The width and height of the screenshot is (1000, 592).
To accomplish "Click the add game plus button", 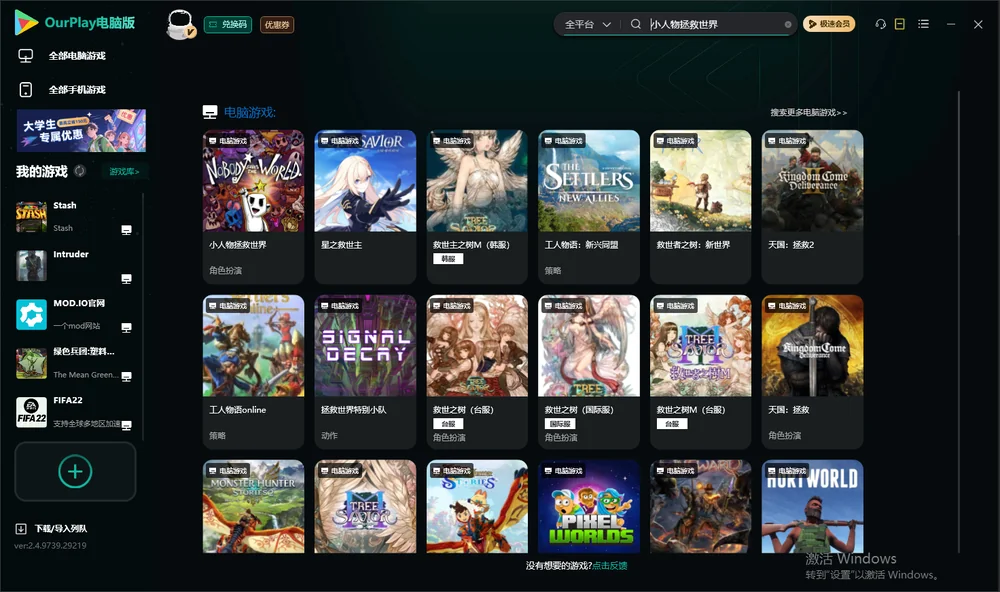I will point(75,471).
